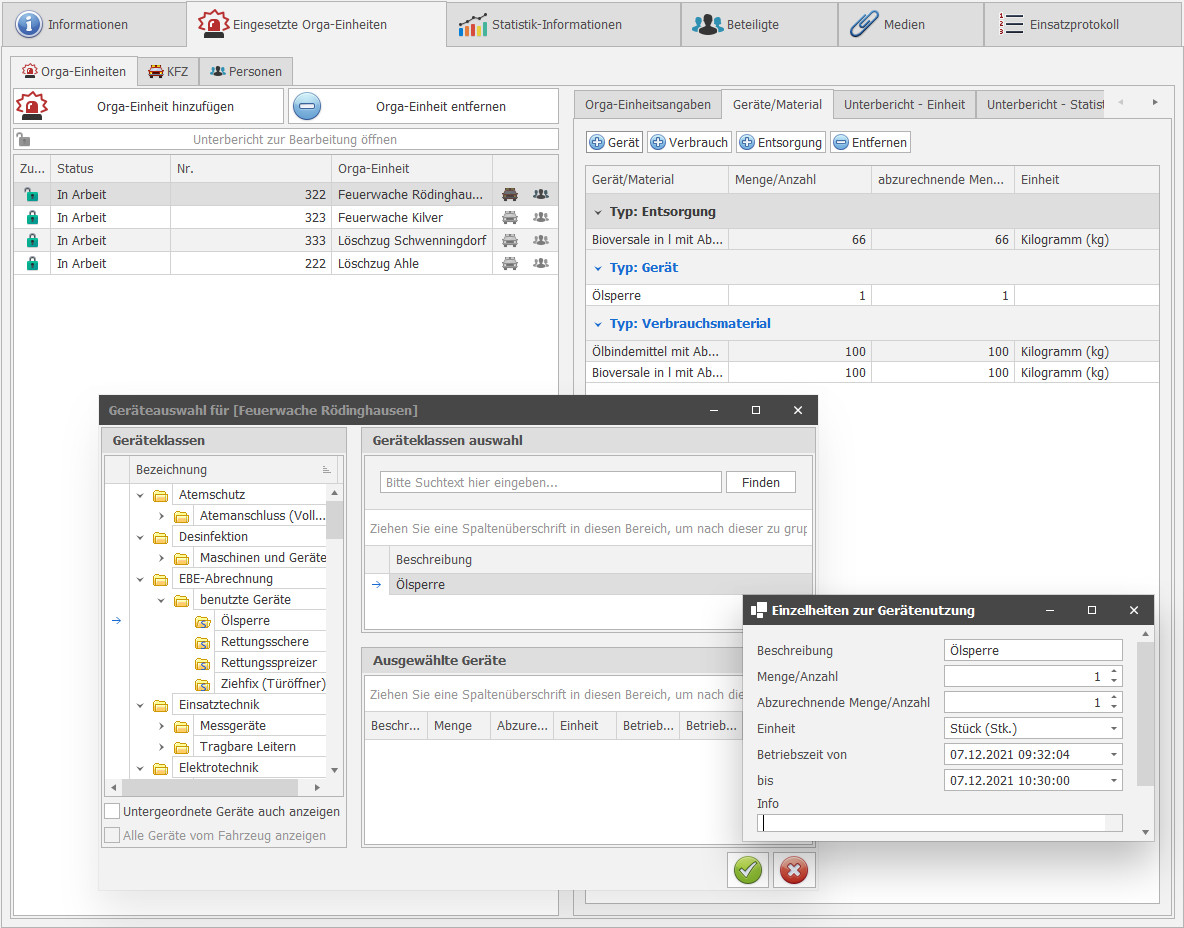Click Orga-Einheit hinzufügen button
1184x928 pixels.
148,106
